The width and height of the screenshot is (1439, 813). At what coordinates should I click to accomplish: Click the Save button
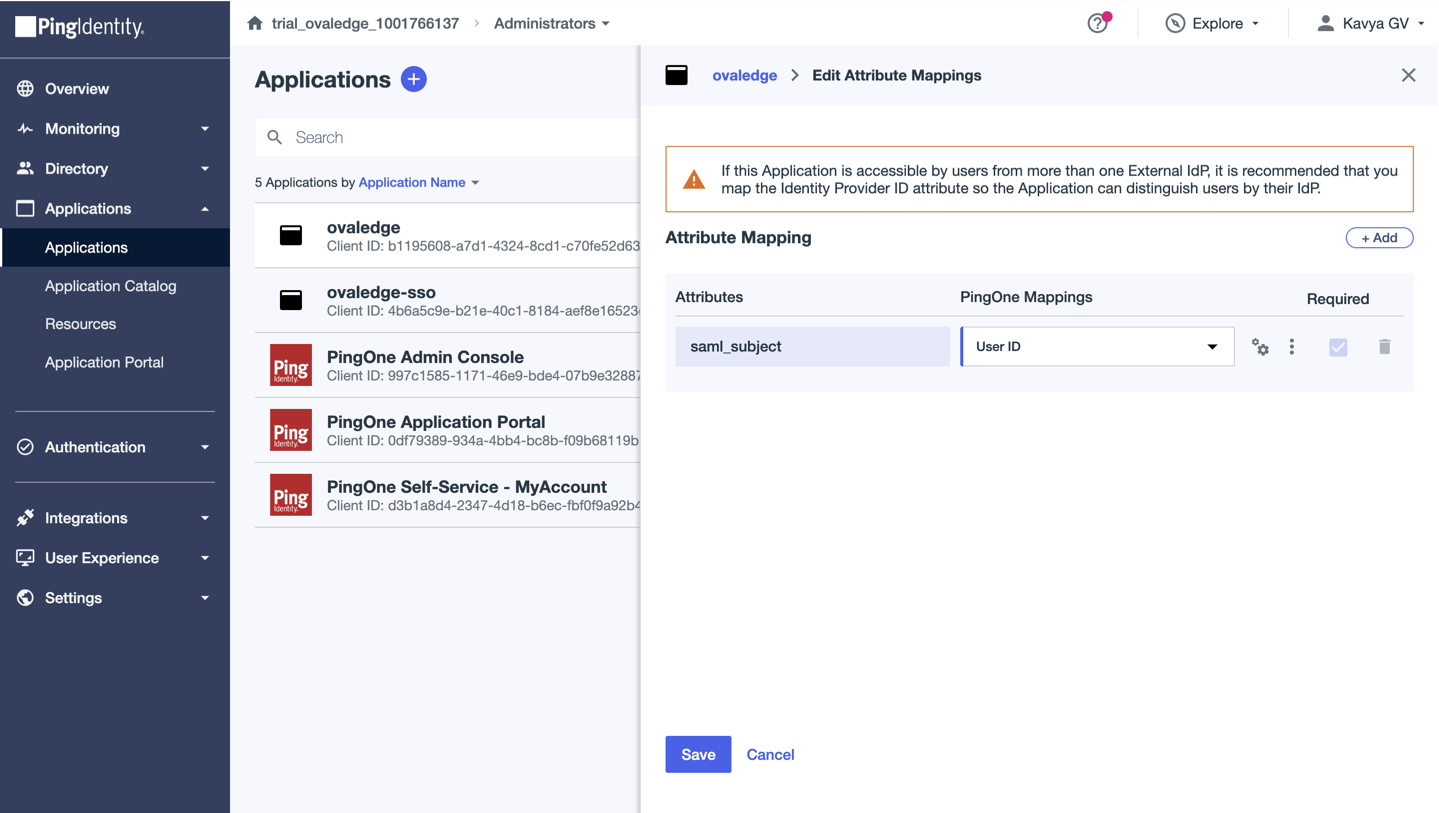click(698, 754)
